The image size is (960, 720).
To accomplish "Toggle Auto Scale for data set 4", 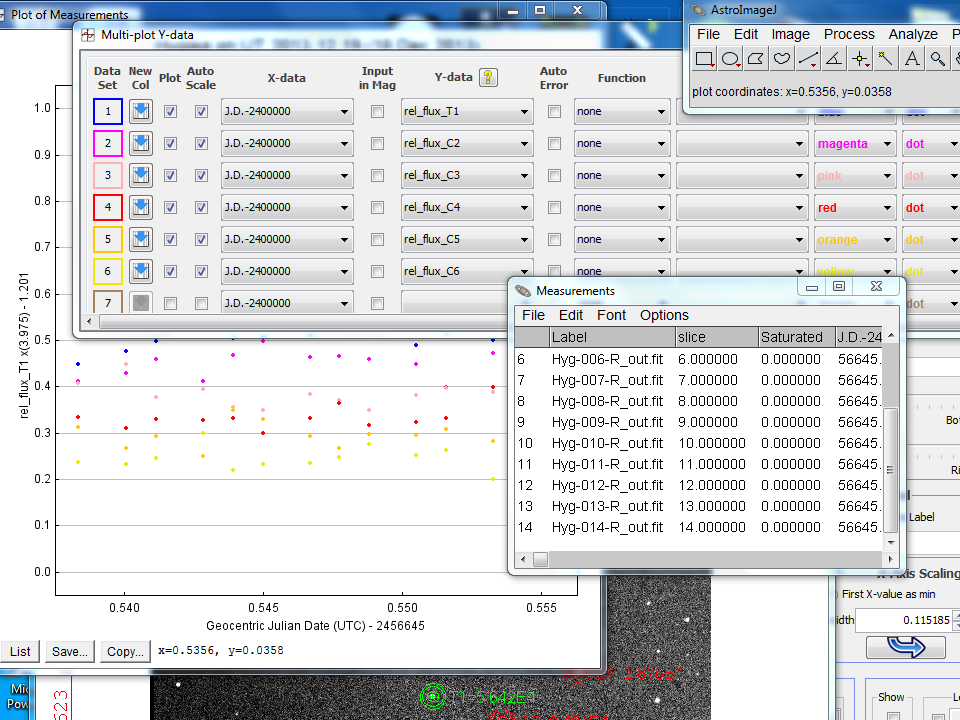I will [201, 207].
